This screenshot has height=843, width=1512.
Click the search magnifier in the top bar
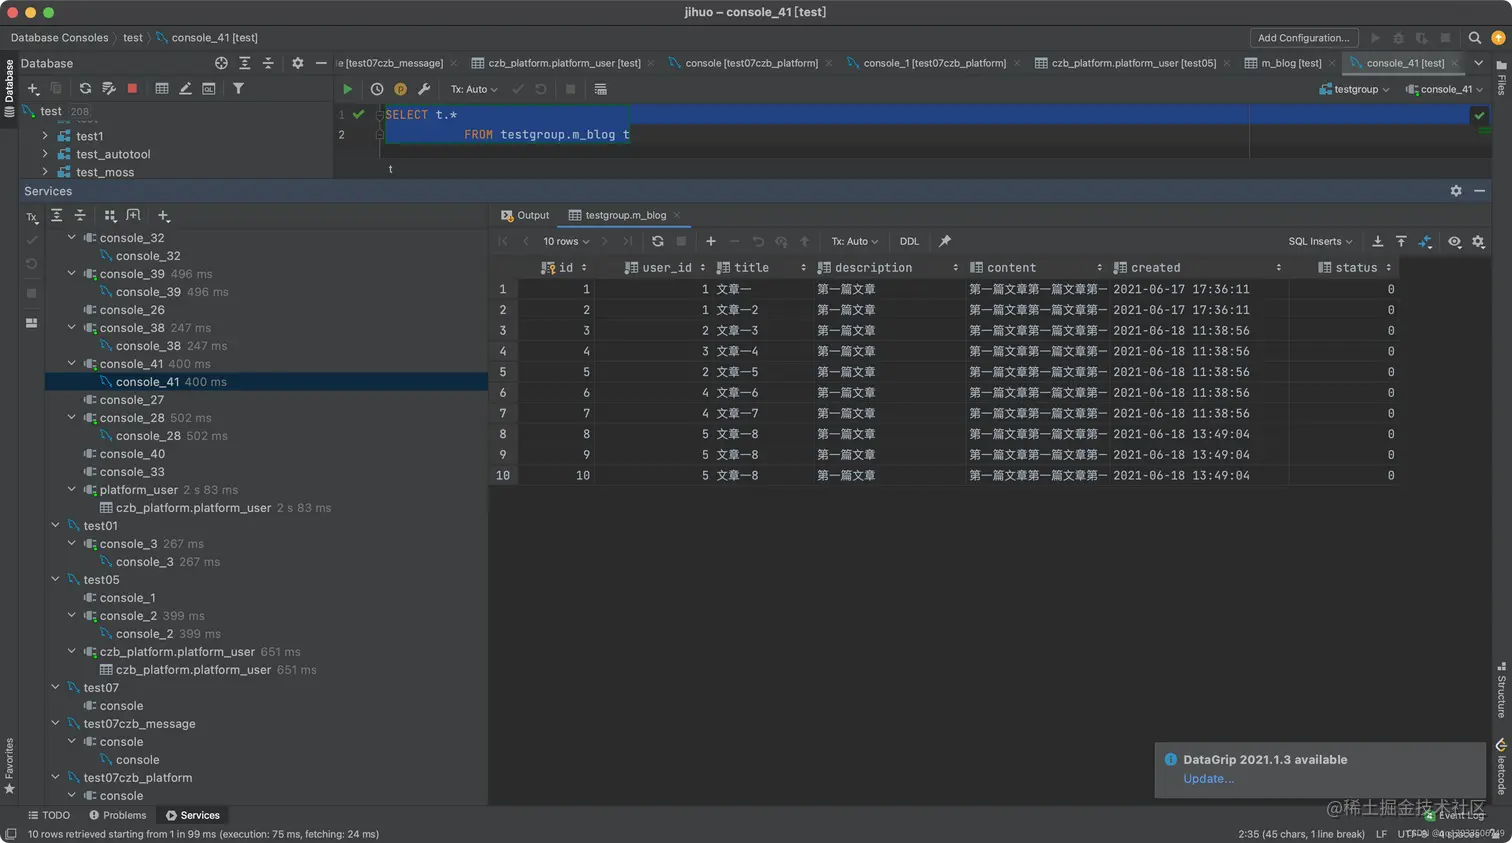click(x=1474, y=38)
